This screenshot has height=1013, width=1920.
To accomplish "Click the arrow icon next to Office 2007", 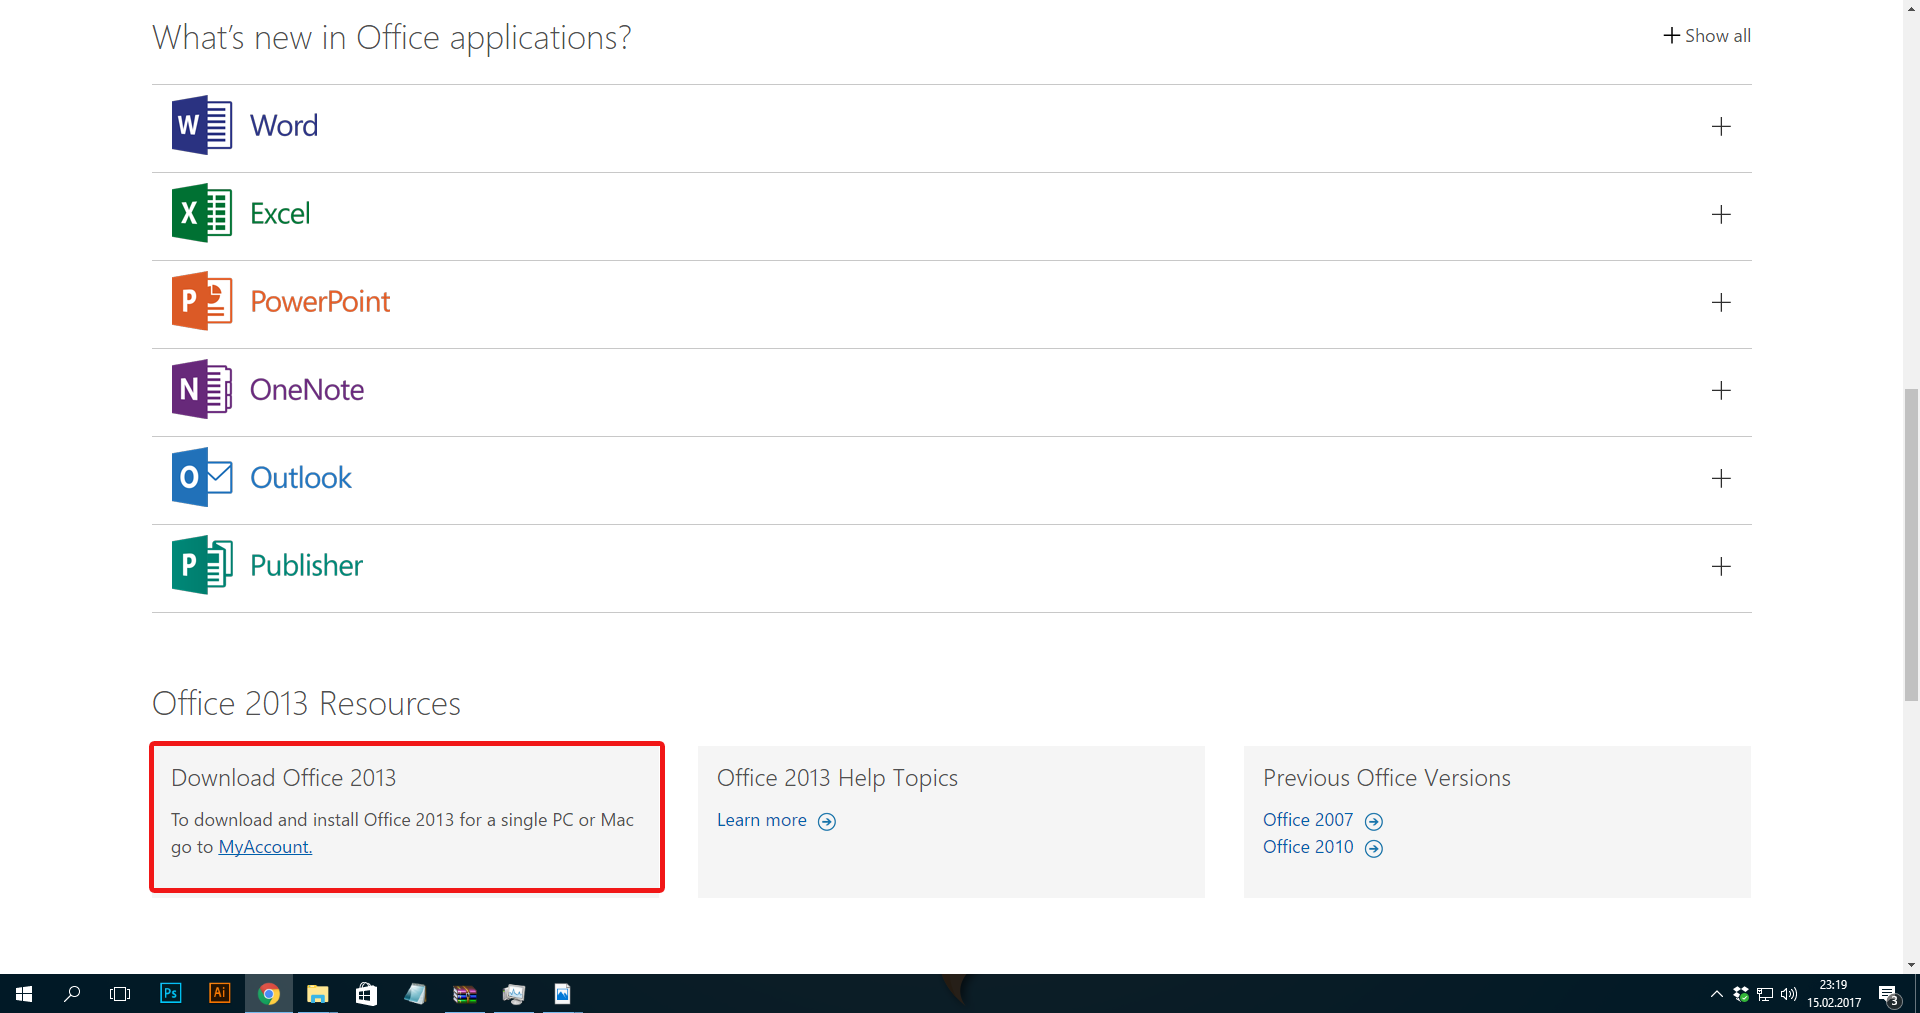I will click(x=1374, y=822).
